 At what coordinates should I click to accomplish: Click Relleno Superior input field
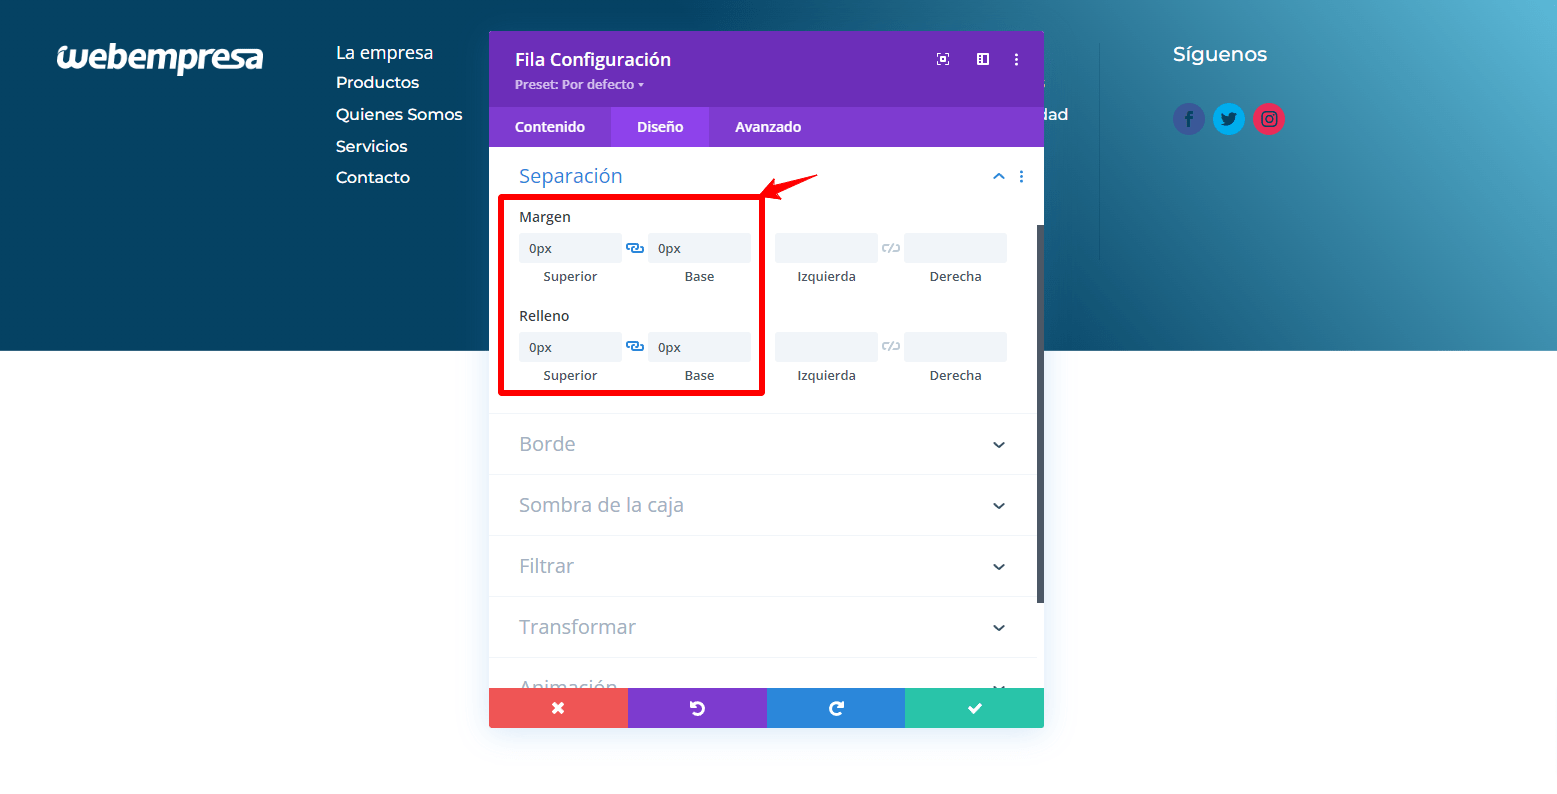click(x=570, y=347)
